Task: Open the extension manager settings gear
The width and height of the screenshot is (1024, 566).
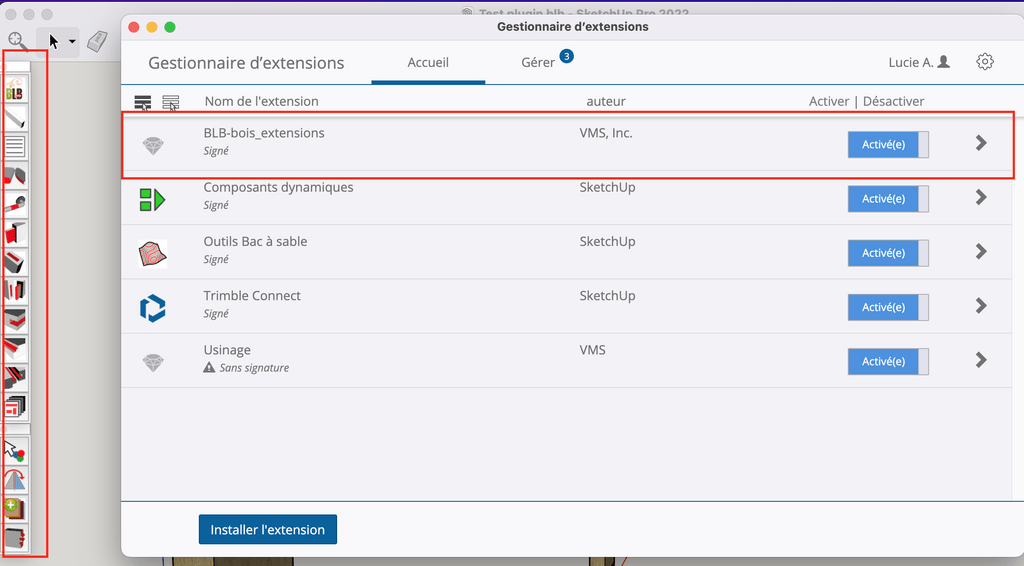Action: [985, 62]
